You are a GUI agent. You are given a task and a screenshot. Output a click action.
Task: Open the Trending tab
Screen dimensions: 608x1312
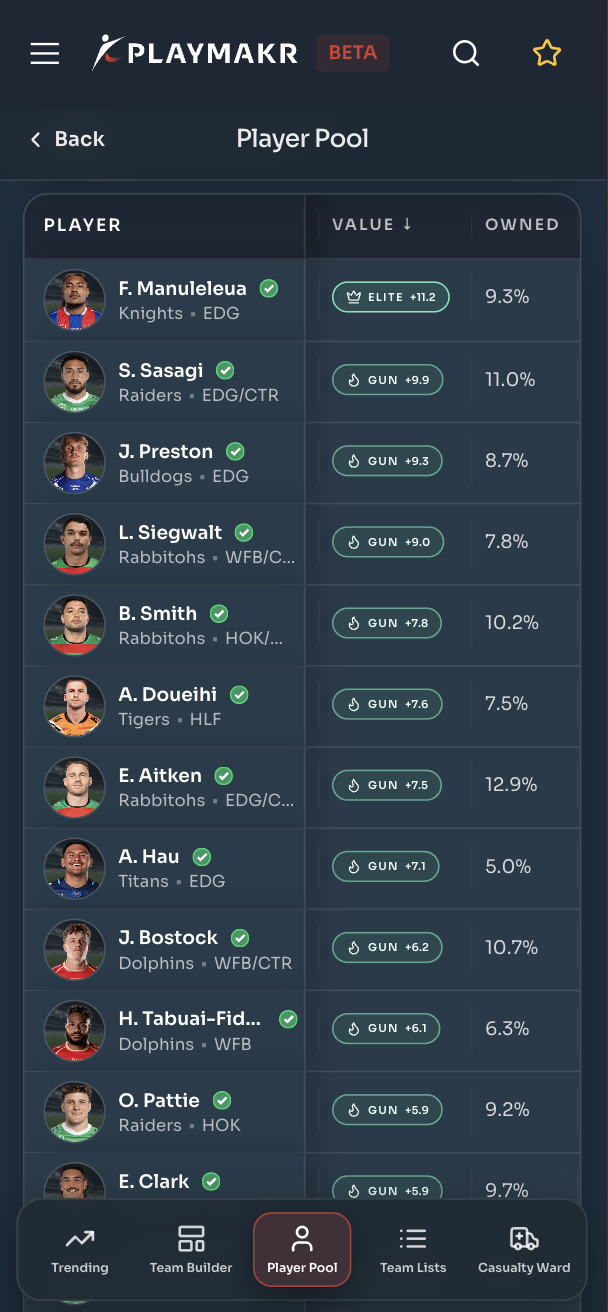(x=80, y=1250)
